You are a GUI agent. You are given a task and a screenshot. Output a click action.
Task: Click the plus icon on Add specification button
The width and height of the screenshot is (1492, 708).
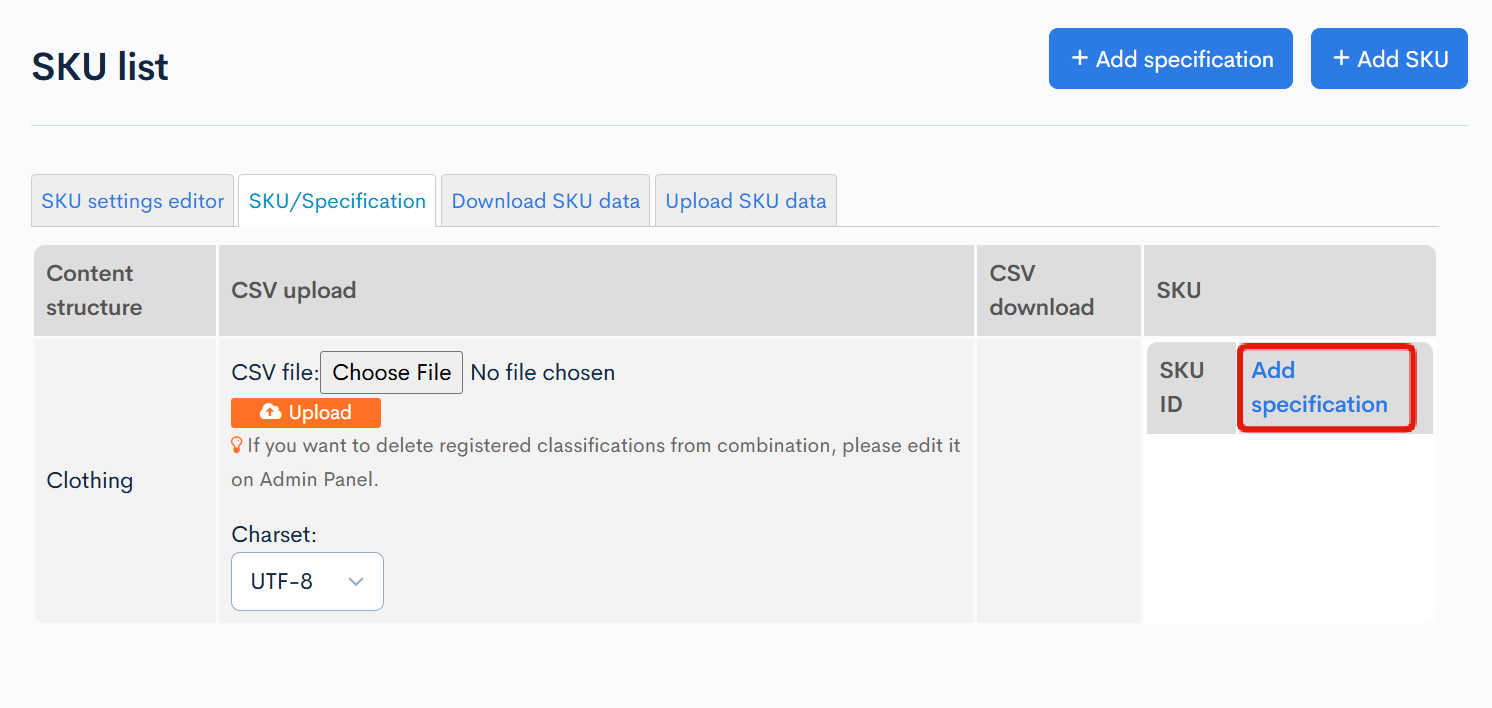coord(1080,59)
